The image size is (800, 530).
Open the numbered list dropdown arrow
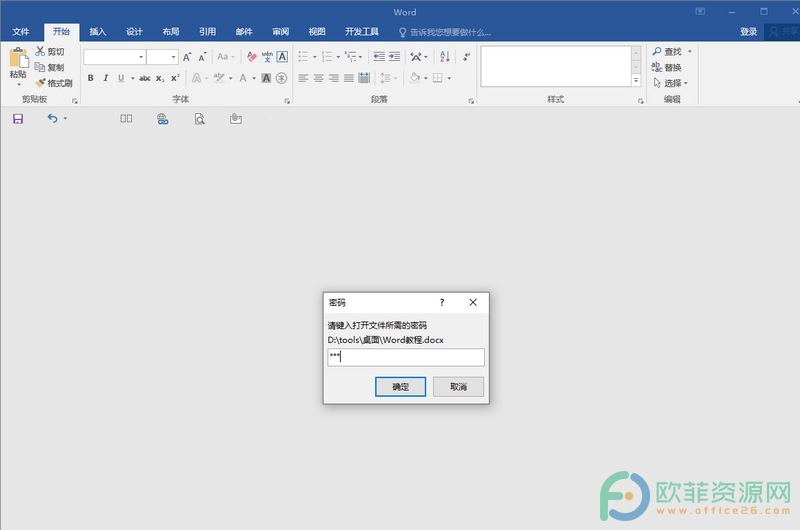(338, 57)
